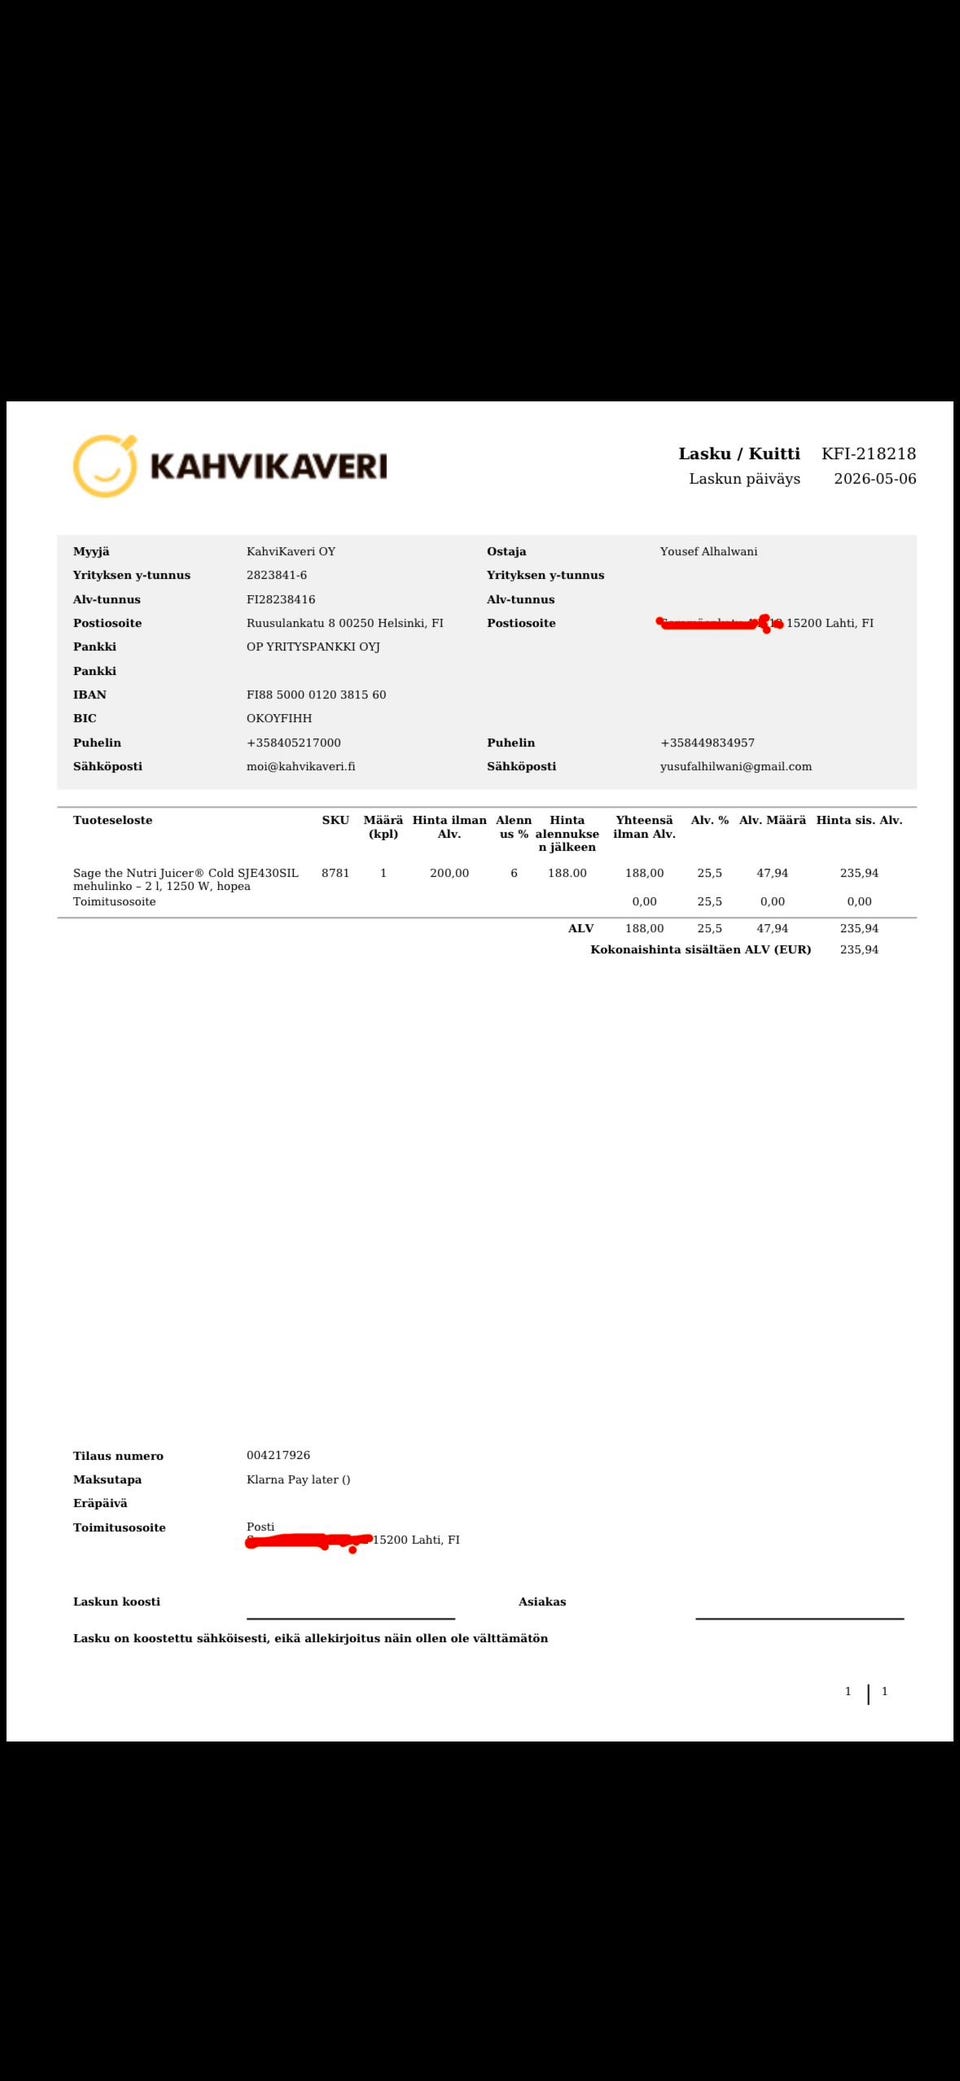This screenshot has height=2081, width=960.
Task: Select the order number 004217926
Action: tap(278, 1456)
